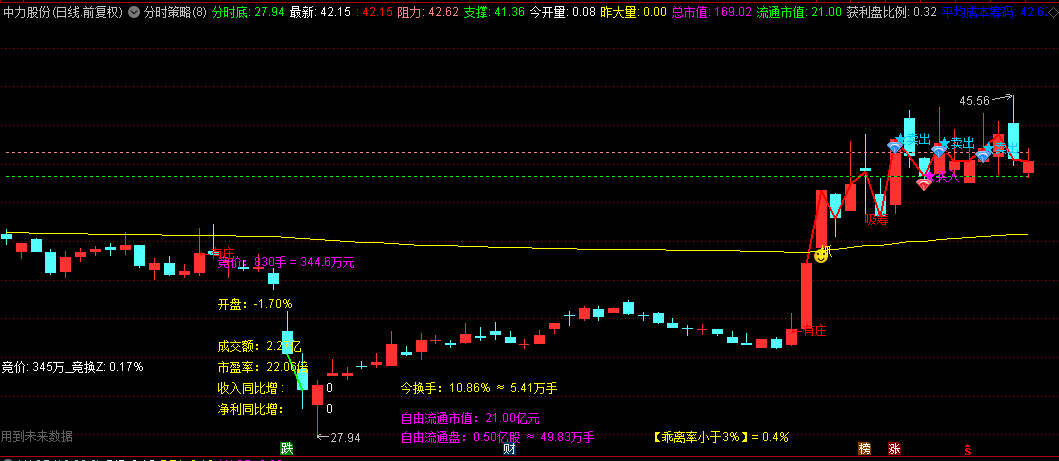
Task: Click the red diamond buy signal icon
Action: 923,183
